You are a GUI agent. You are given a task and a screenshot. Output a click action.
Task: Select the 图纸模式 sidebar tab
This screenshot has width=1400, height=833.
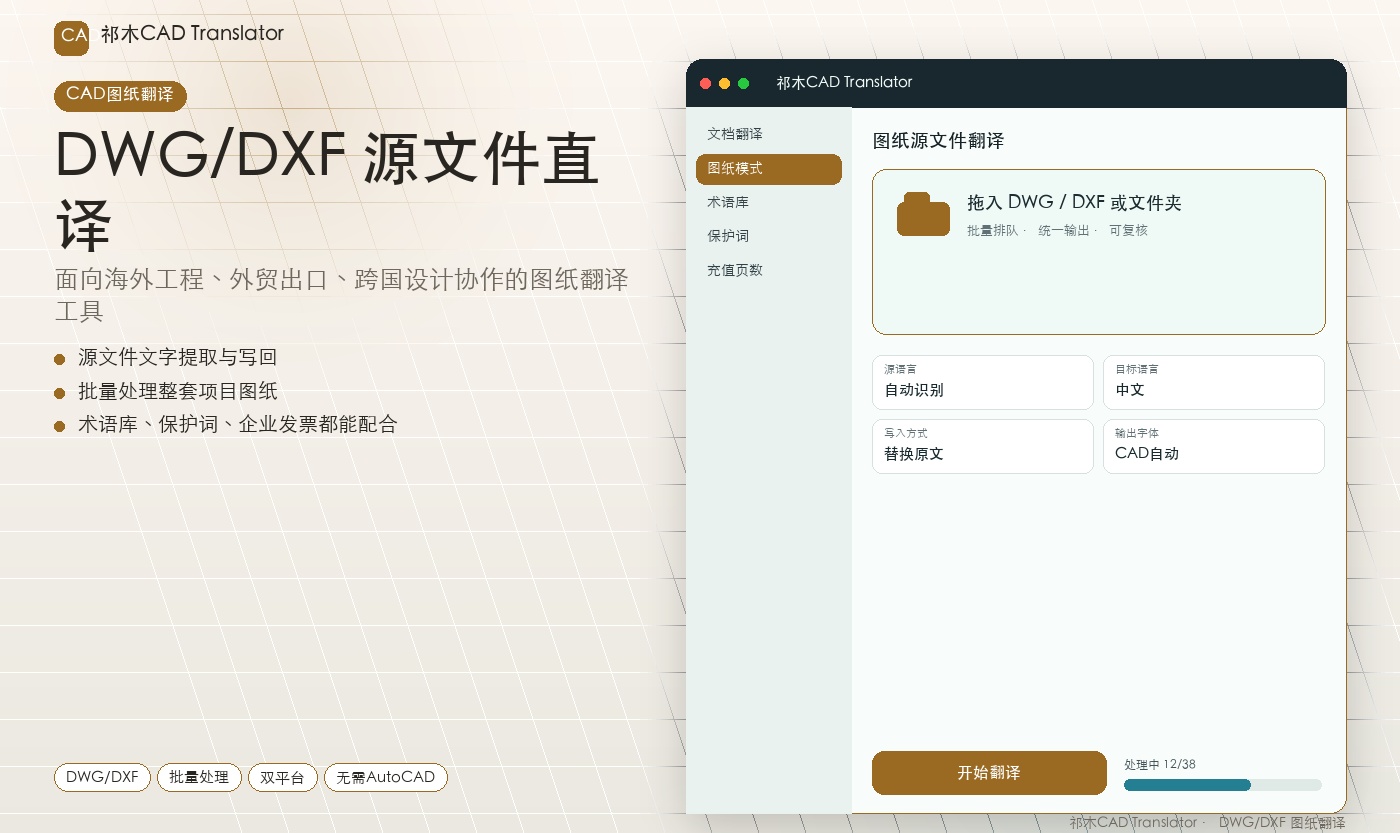(x=769, y=169)
